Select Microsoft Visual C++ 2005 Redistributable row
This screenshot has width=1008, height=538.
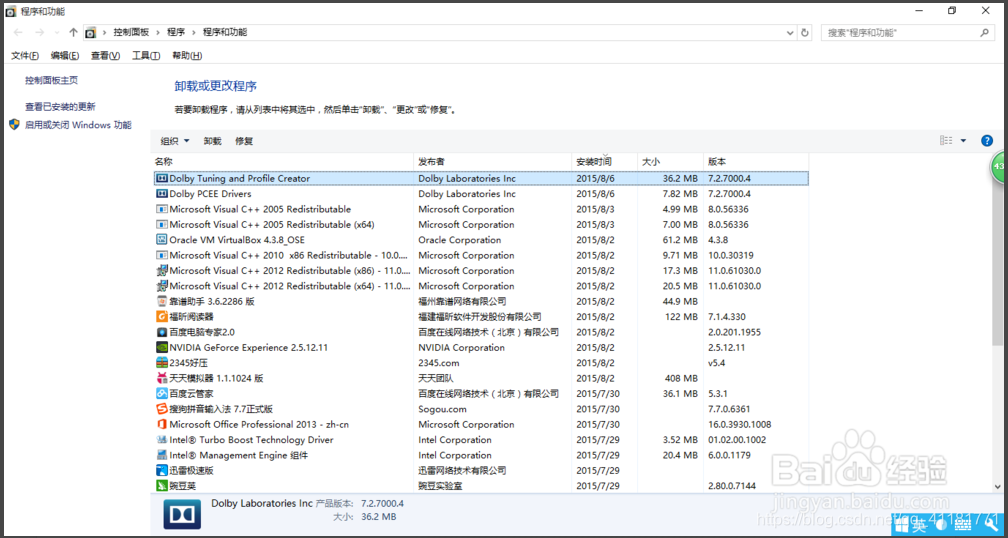(481, 210)
